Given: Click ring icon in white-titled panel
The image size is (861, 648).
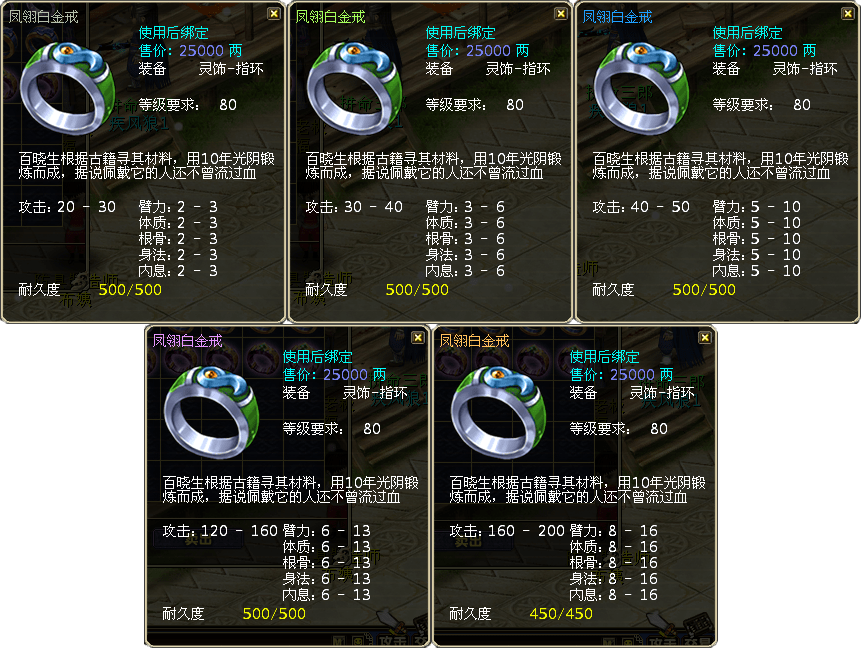Looking at the screenshot, I should [x=68, y=88].
